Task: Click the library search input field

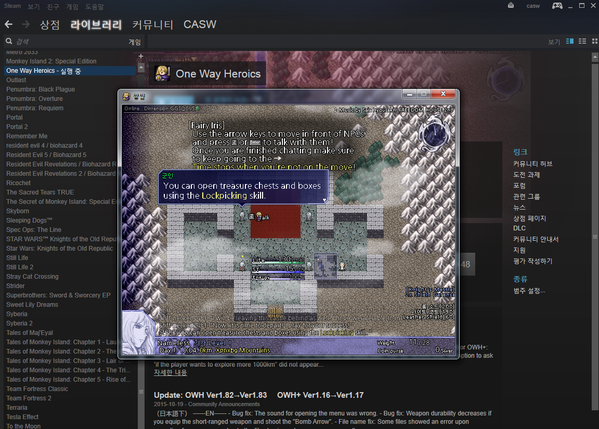Action: tap(71, 41)
